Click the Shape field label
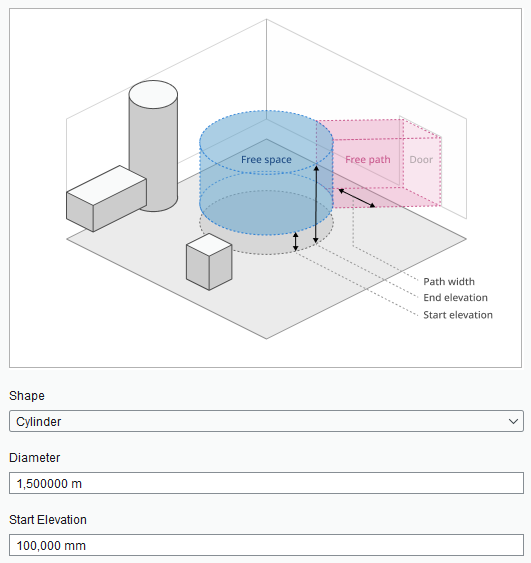 (27, 396)
